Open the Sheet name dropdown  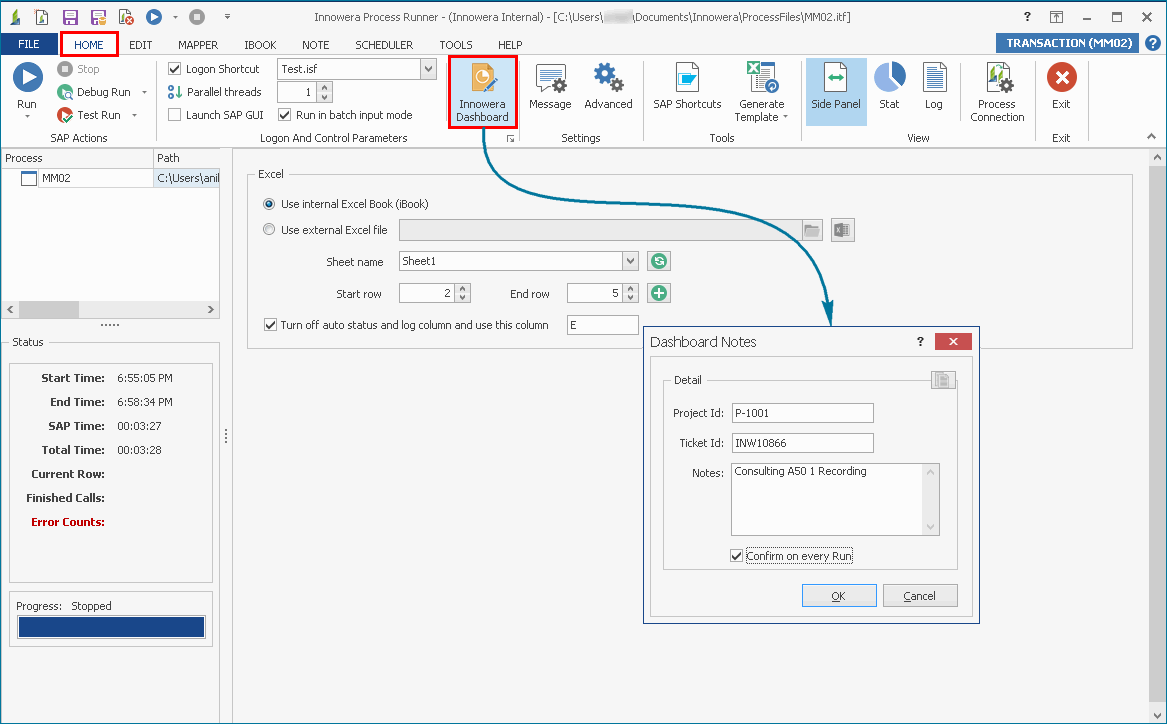629,261
